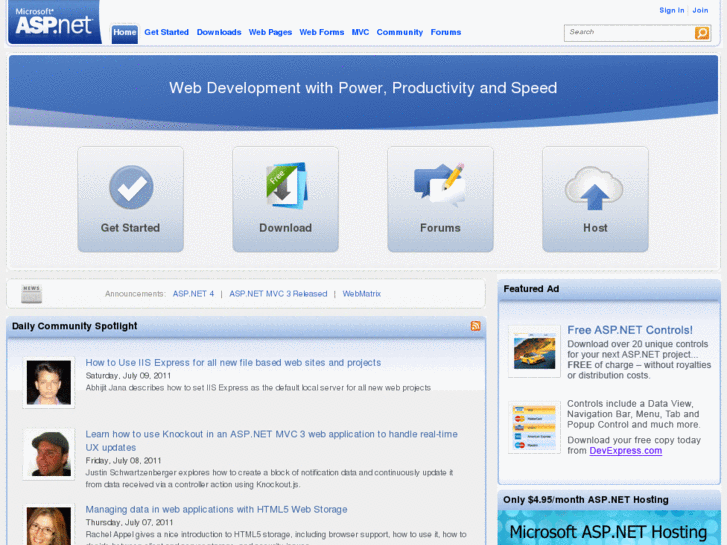The width and height of the screenshot is (727, 545).
Task: Click 'Only $4.95/month ASP.NET Hosting' heading
Action: pyautogui.click(x=586, y=500)
